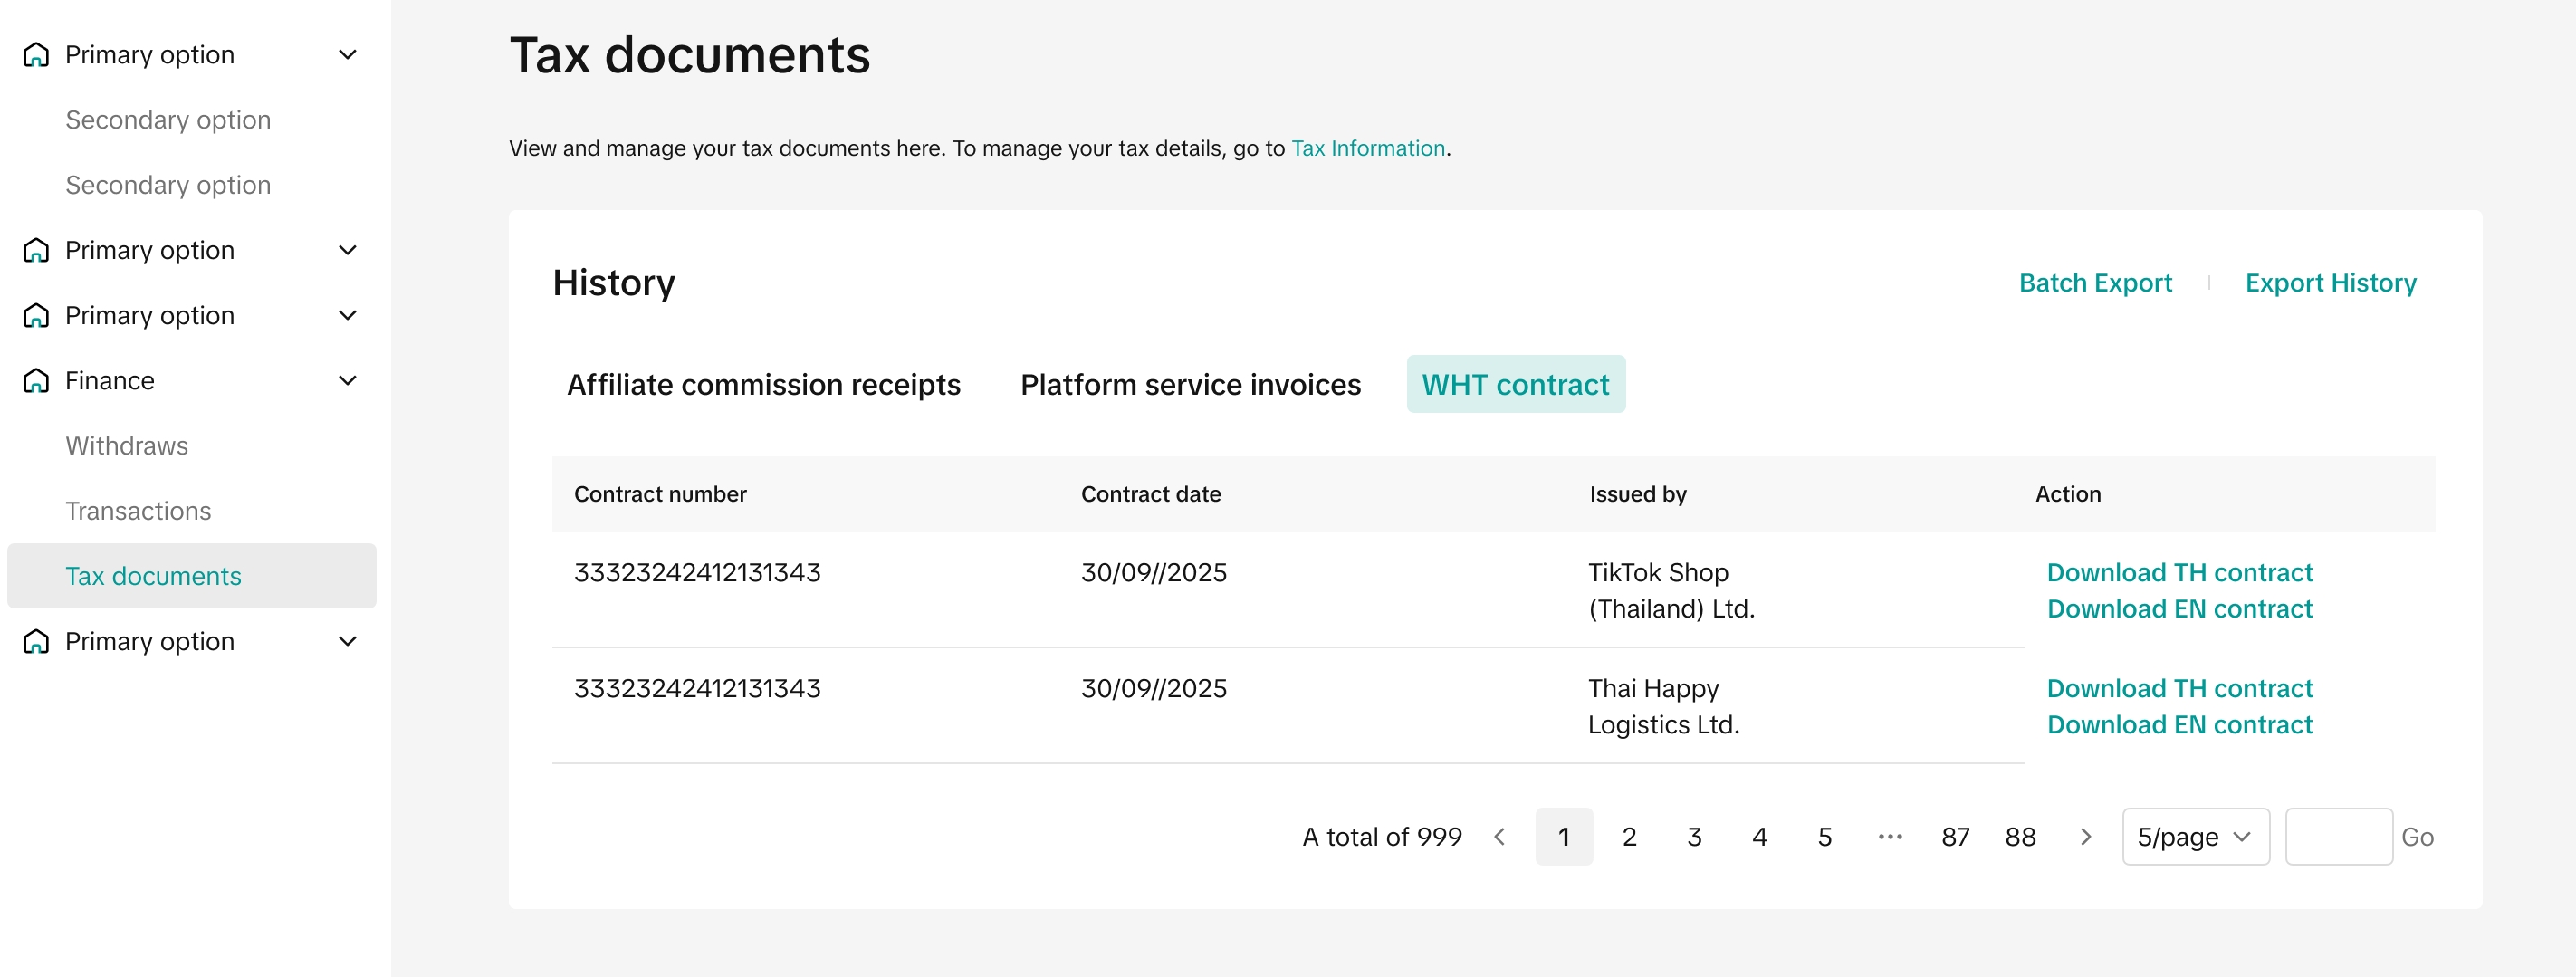Screen dimensions: 2576x977
Task: Collapse the Finance menu chevron
Action: [348, 381]
